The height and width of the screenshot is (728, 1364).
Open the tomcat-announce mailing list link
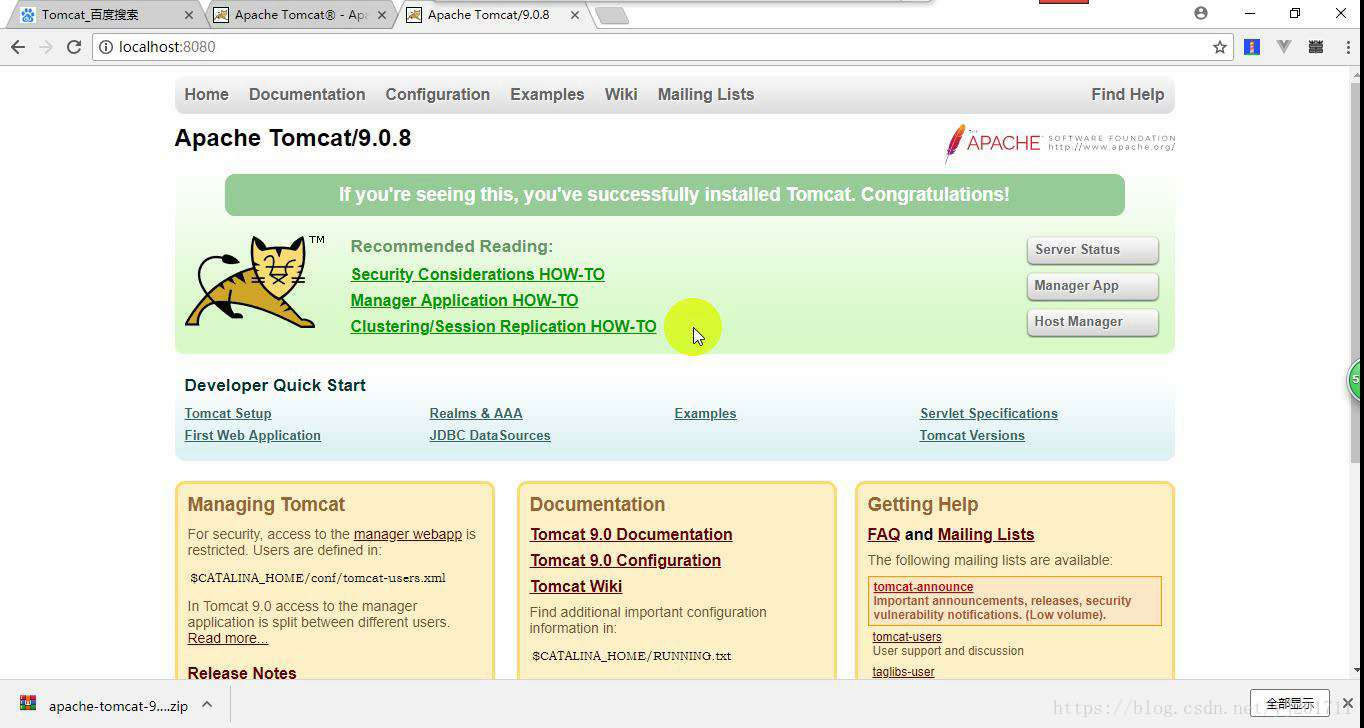point(923,587)
